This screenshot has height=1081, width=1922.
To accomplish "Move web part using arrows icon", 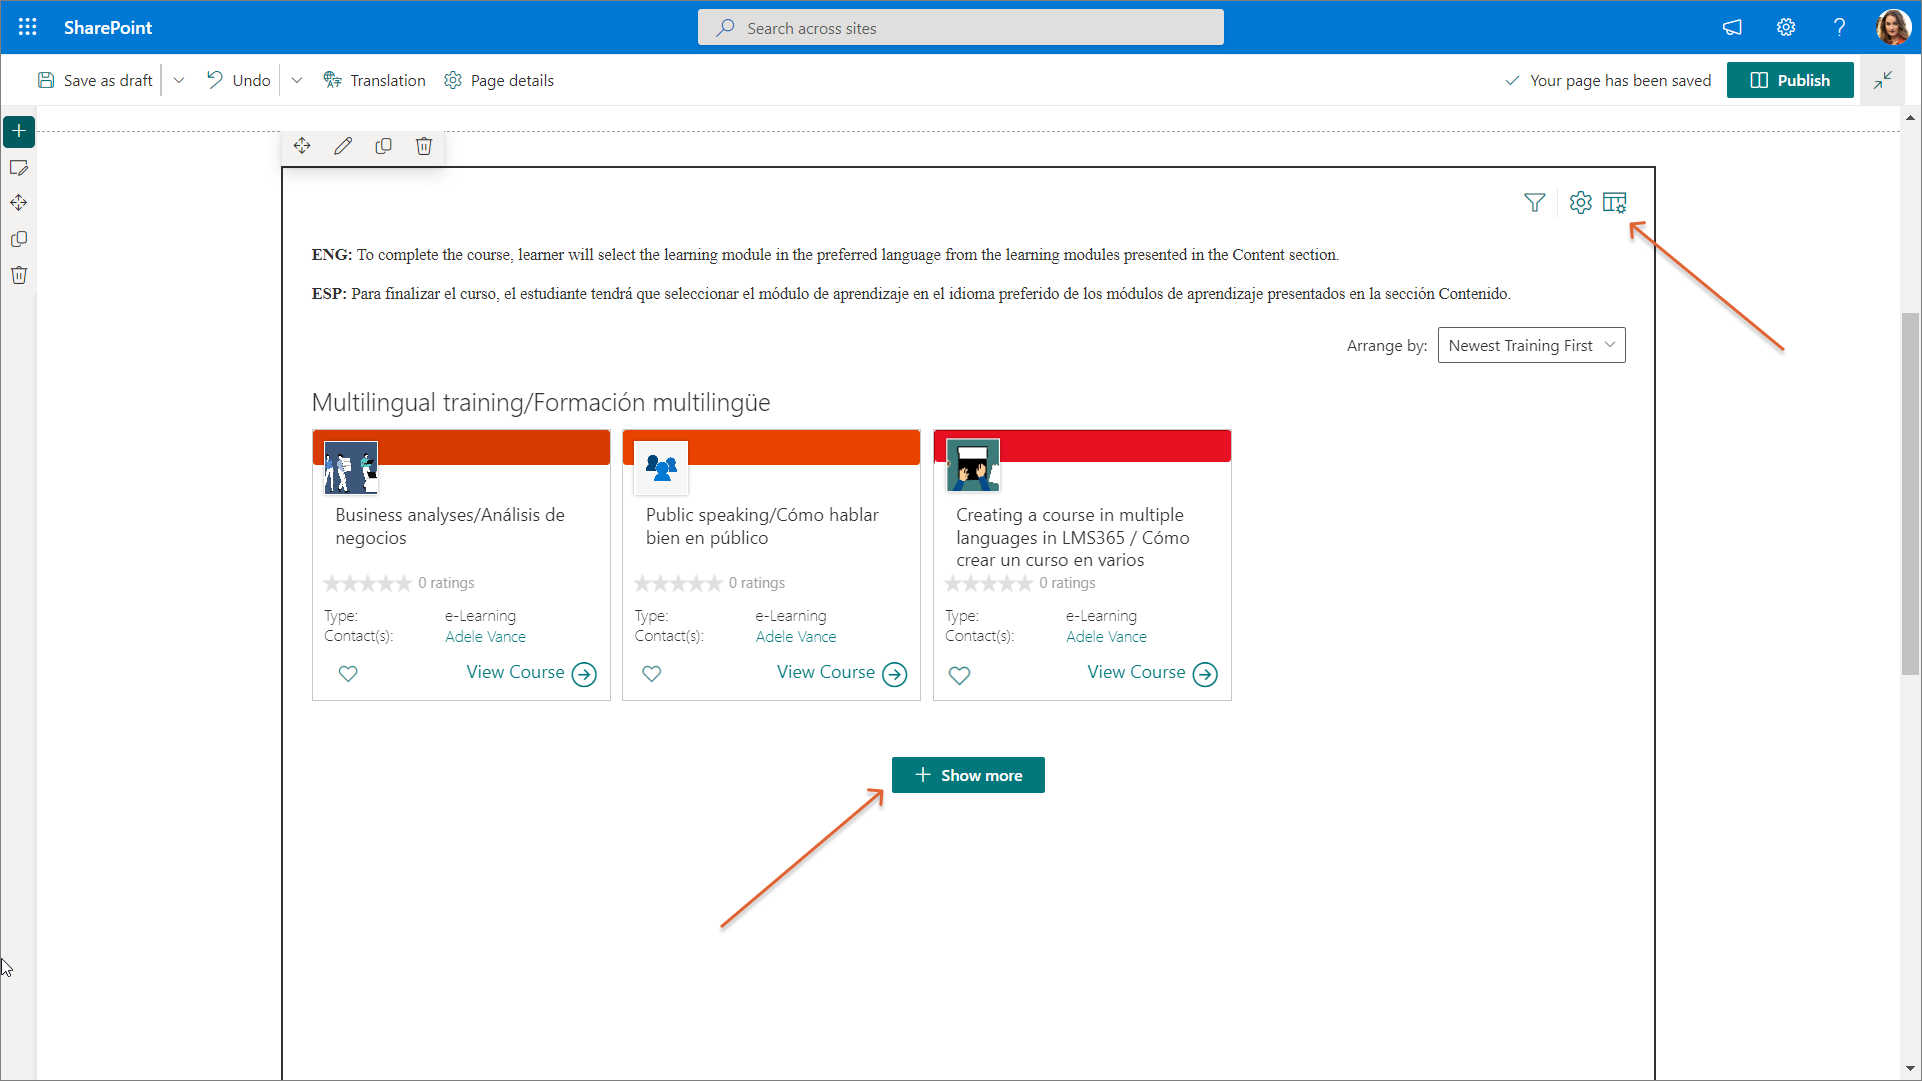I will tap(302, 146).
